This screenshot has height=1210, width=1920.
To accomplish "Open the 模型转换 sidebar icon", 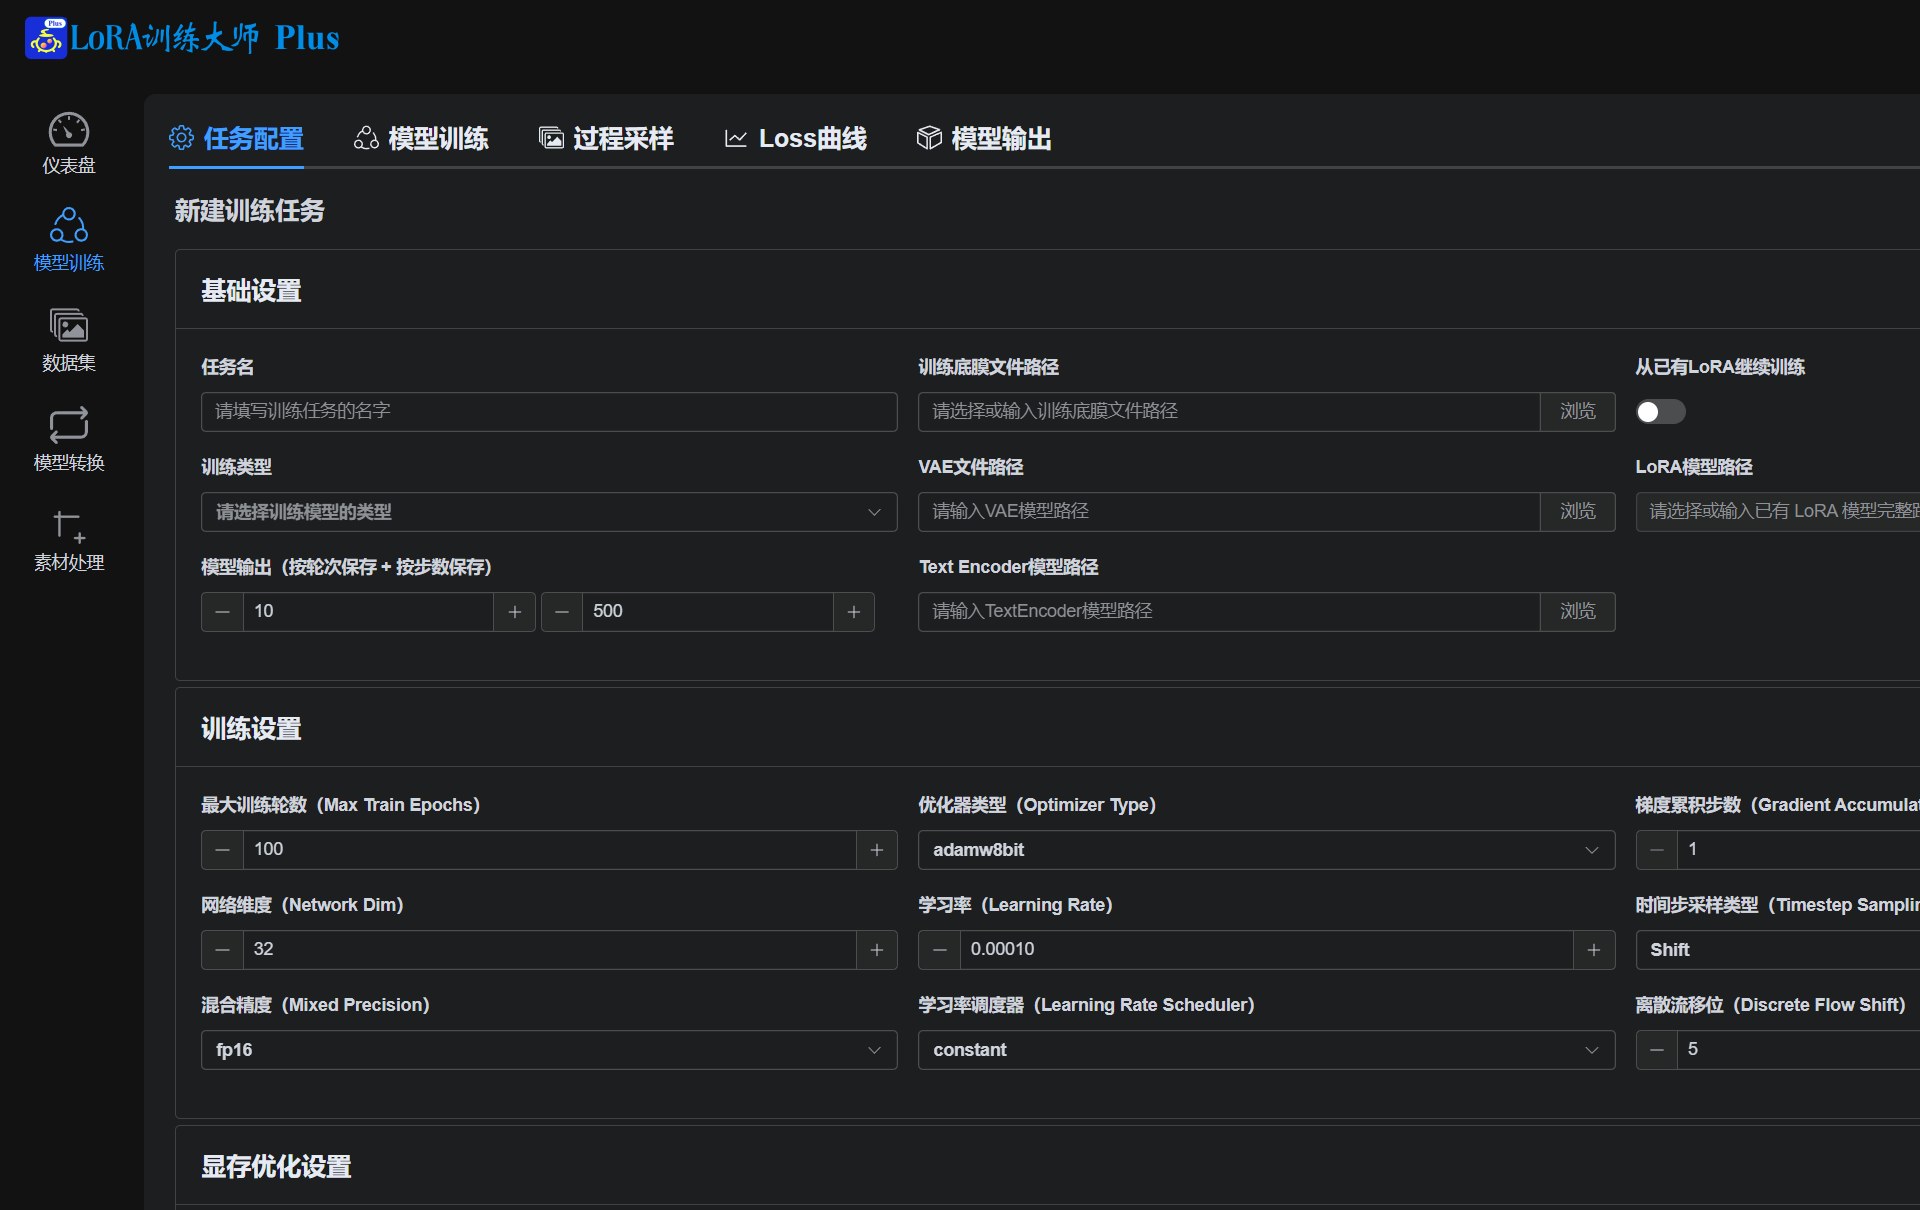I will point(69,440).
